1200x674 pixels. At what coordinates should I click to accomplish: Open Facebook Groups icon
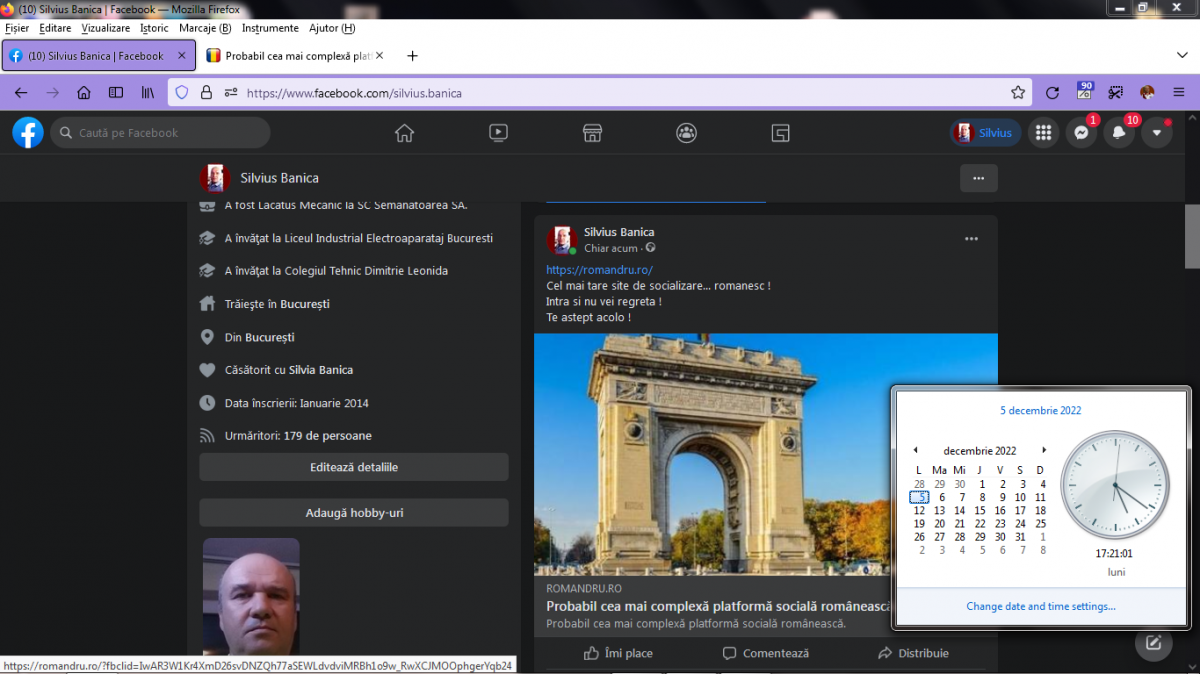(686, 133)
